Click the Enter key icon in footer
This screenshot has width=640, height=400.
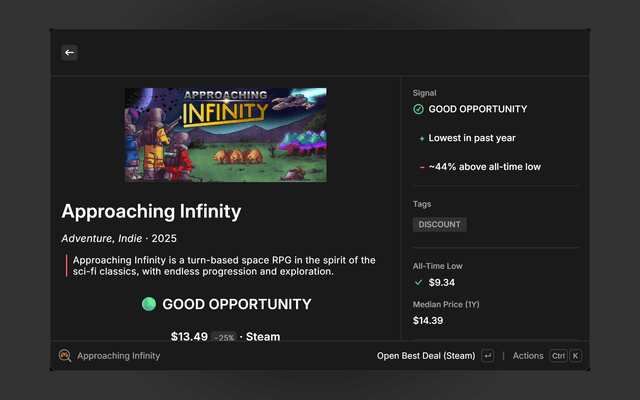[x=488, y=356]
